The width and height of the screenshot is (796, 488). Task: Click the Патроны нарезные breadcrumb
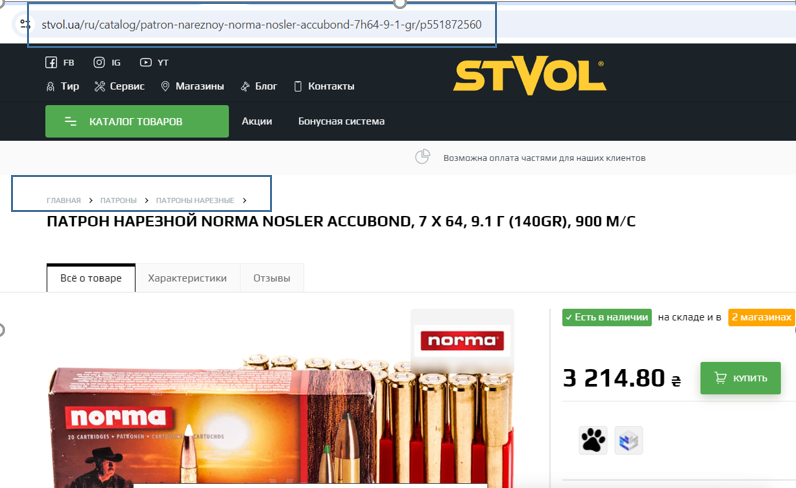(195, 201)
